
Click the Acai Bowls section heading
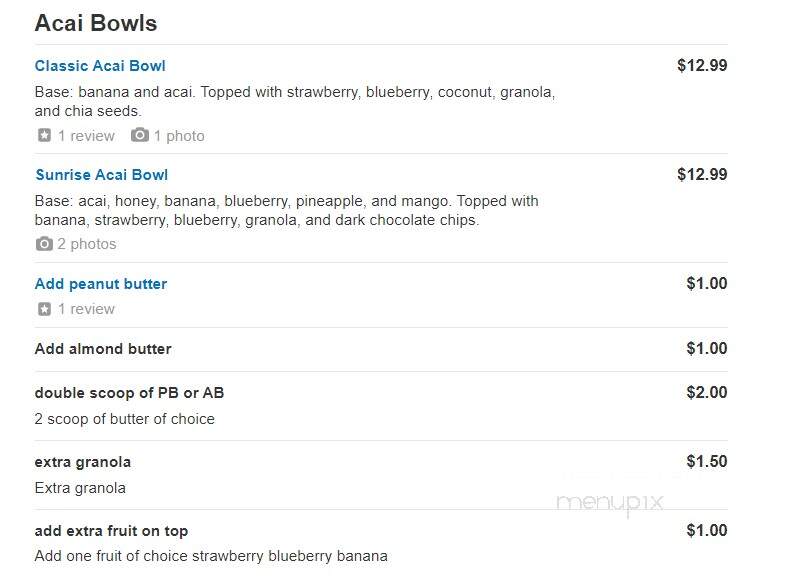point(96,23)
